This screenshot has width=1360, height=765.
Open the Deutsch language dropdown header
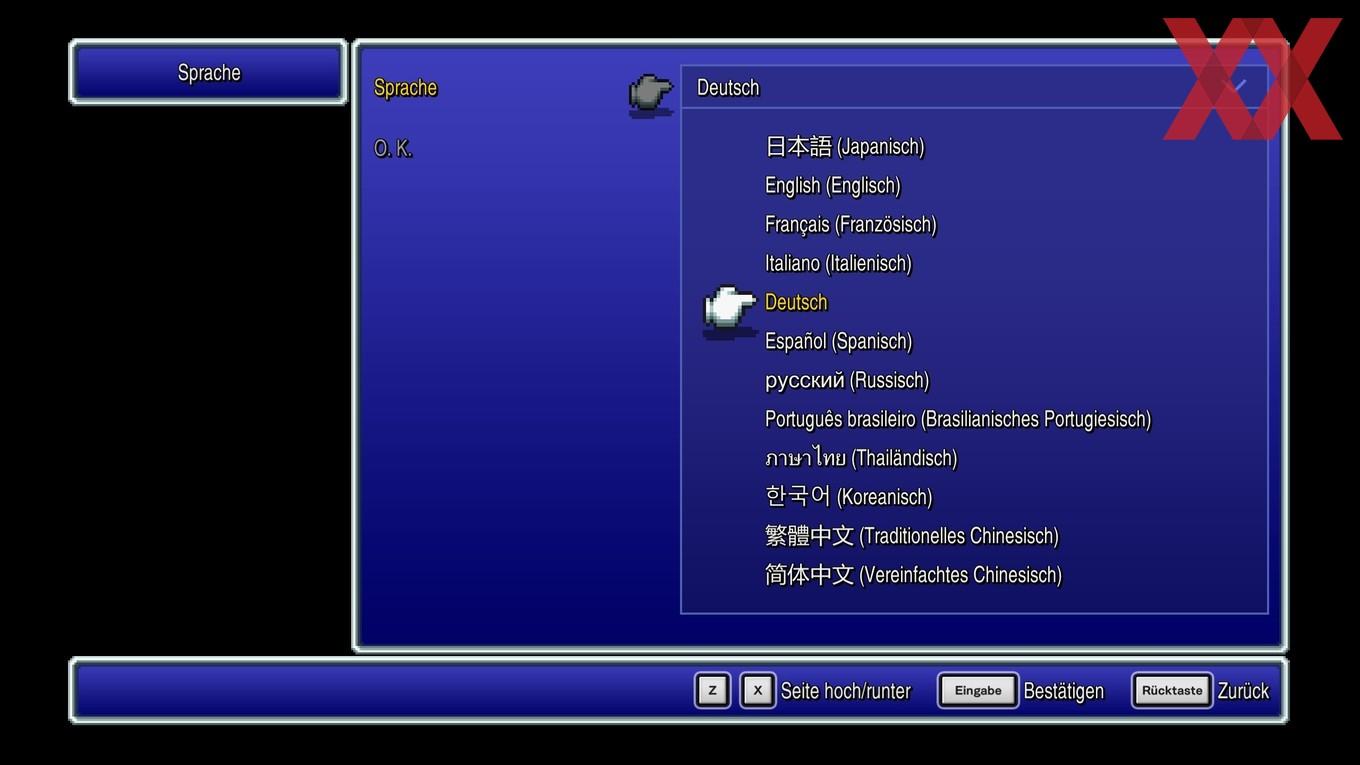coord(974,87)
